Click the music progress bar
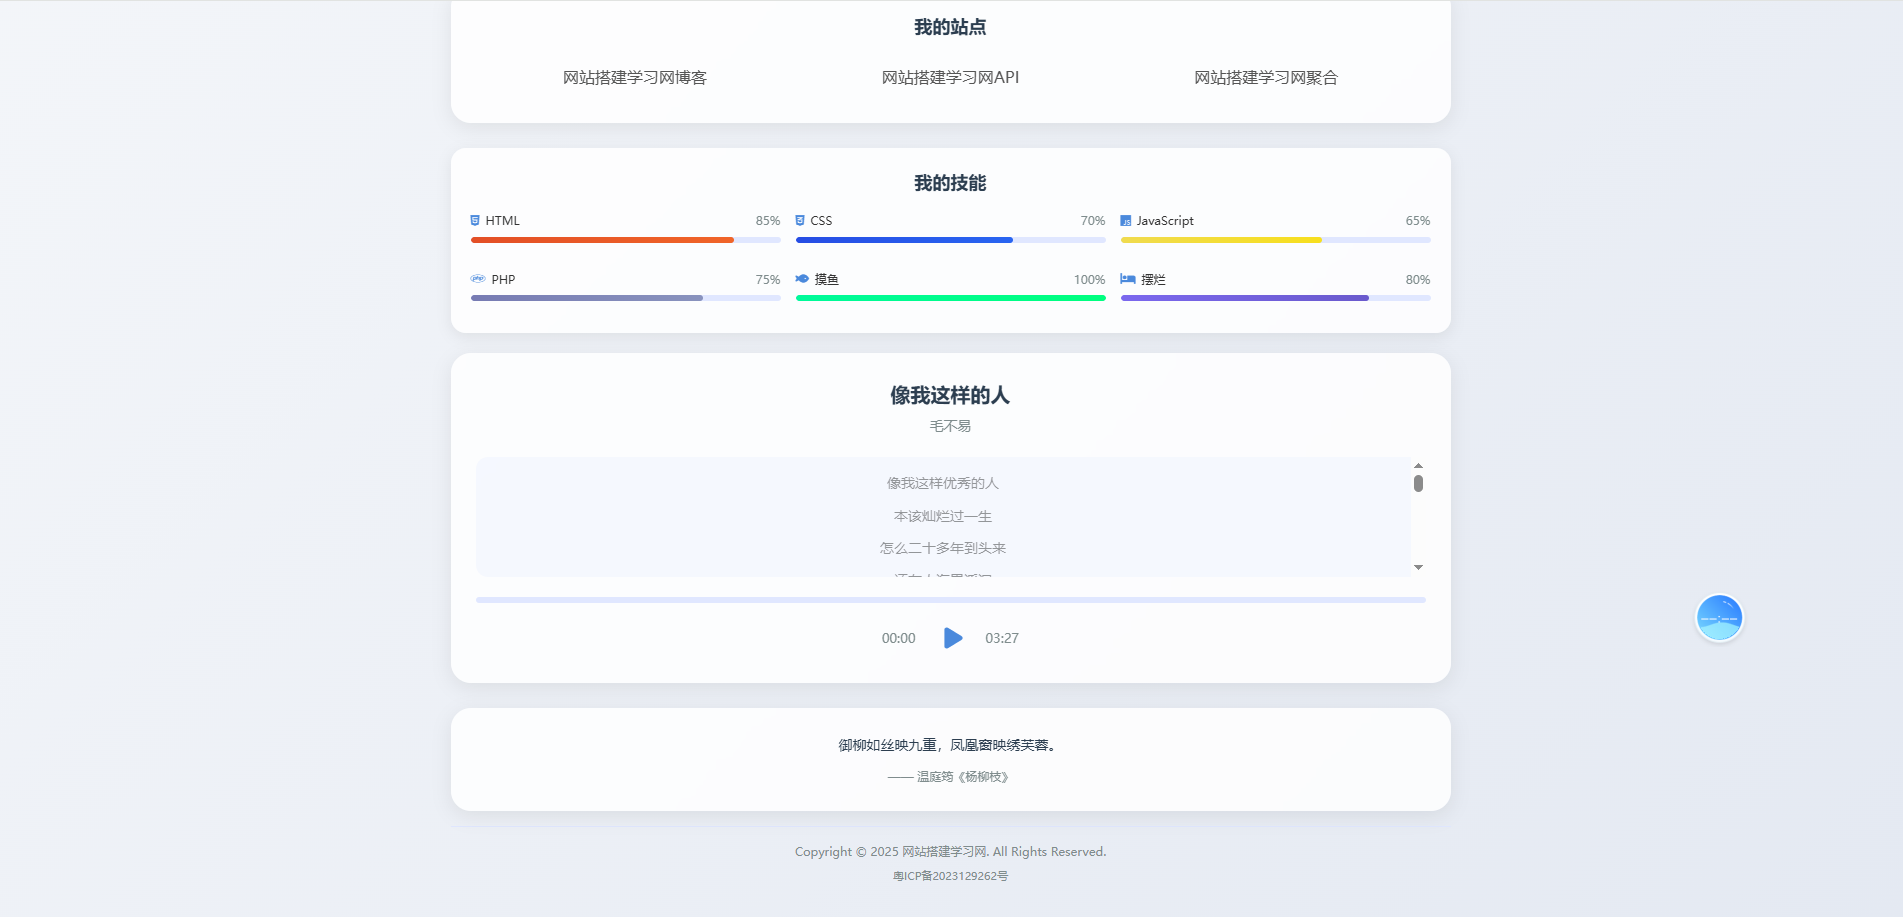The height and width of the screenshot is (917, 1903). pos(950,600)
